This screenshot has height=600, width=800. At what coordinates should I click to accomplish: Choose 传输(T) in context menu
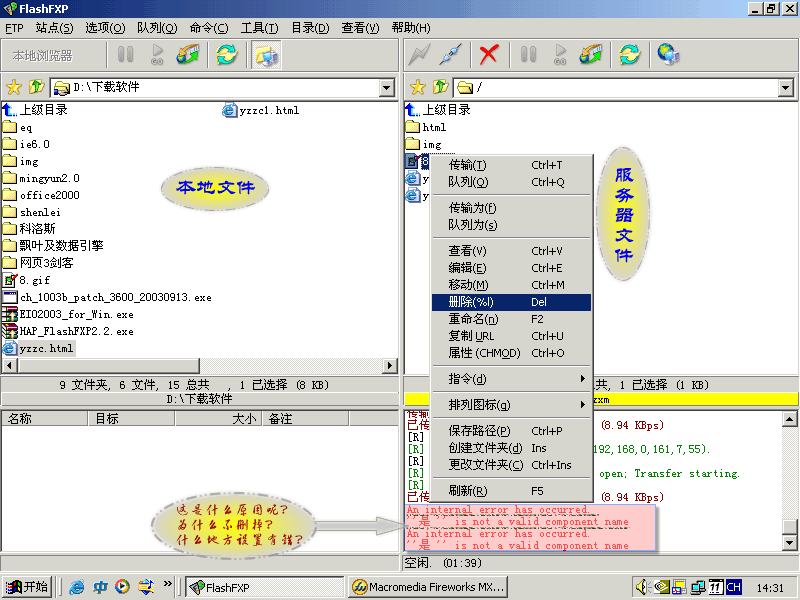pyautogui.click(x=511, y=165)
